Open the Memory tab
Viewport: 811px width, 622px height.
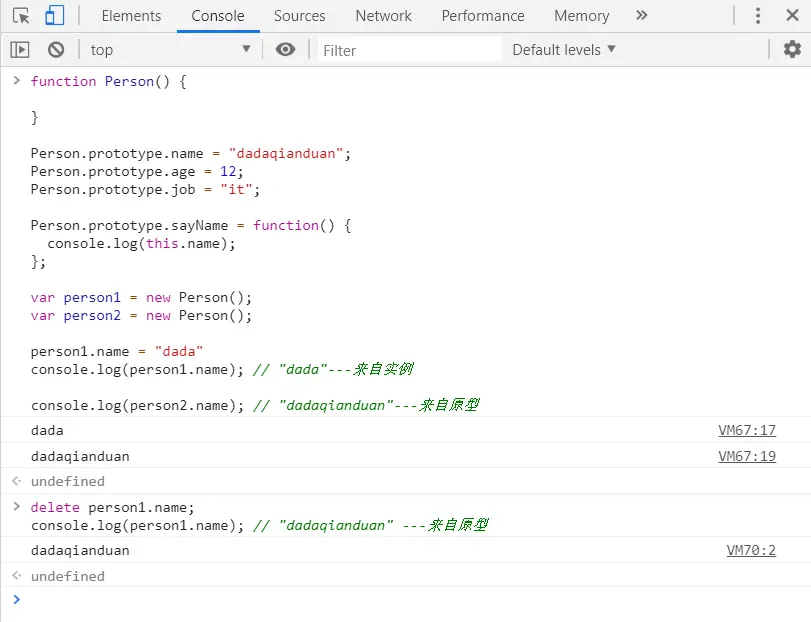click(x=581, y=16)
